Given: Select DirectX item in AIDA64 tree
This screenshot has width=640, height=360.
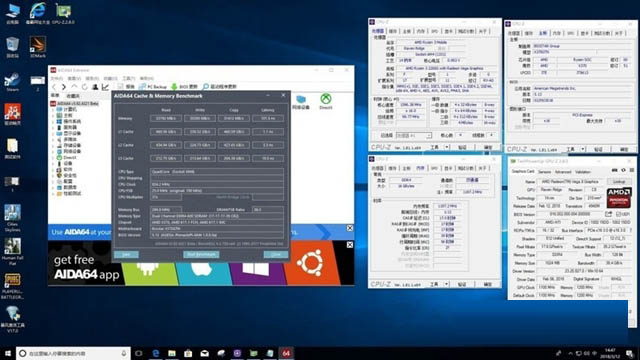Looking at the screenshot, I should pos(66,158).
